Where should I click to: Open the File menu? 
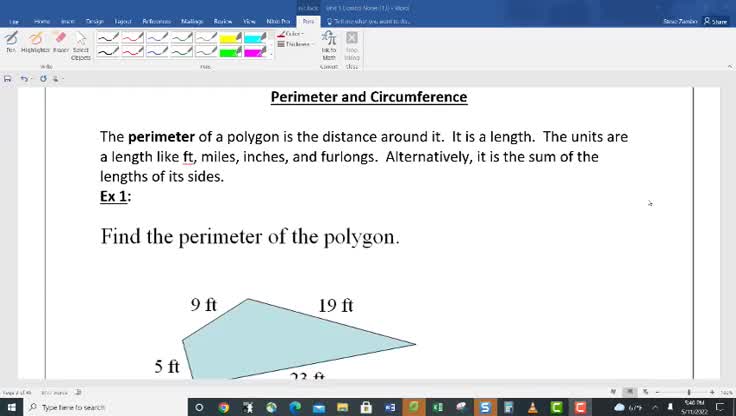tap(13, 20)
